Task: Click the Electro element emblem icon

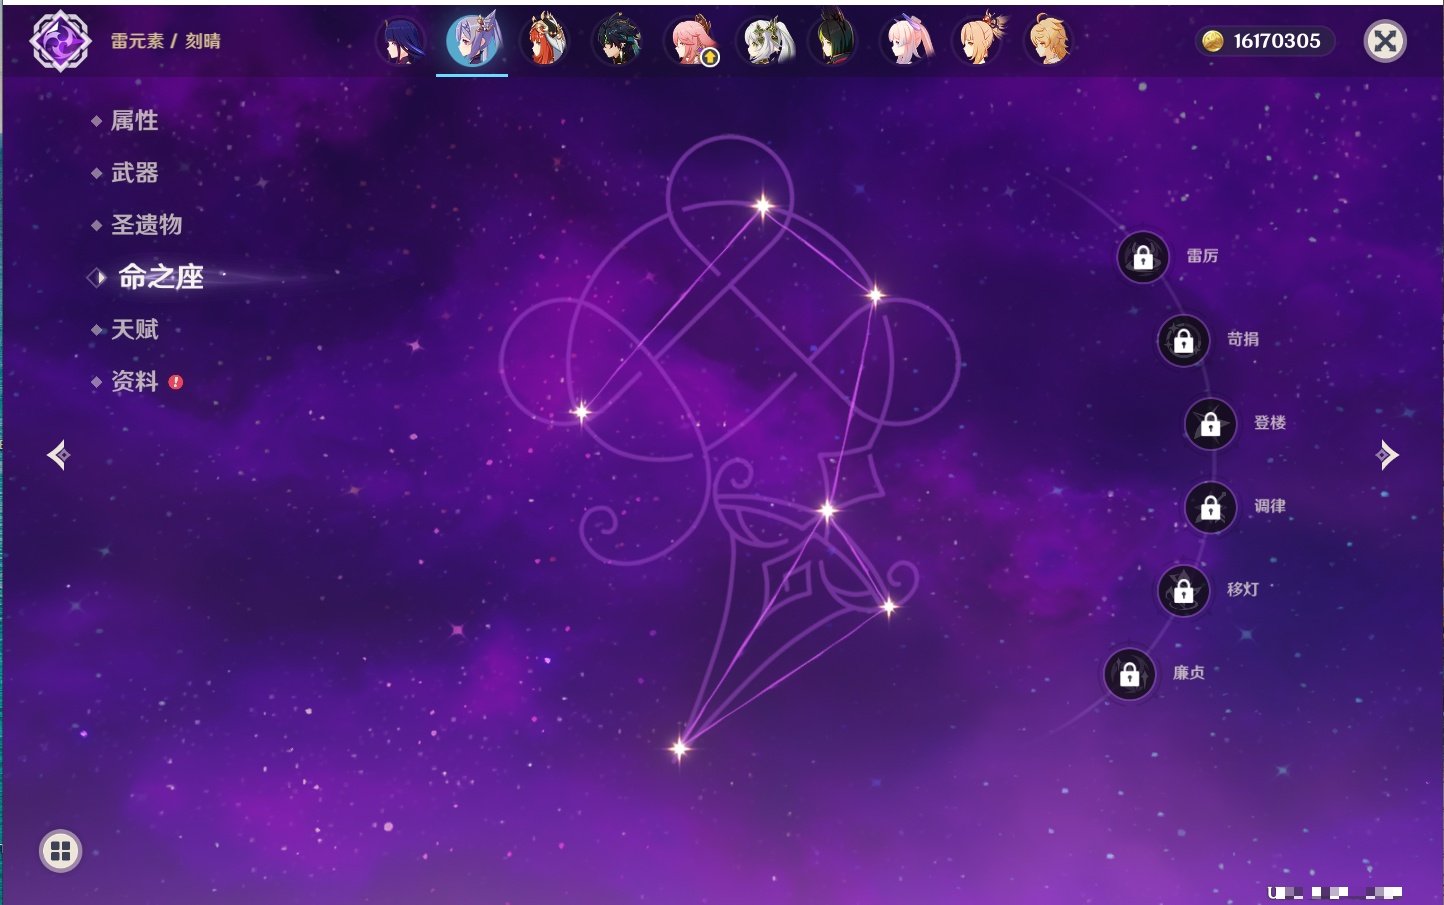Action: pos(60,41)
